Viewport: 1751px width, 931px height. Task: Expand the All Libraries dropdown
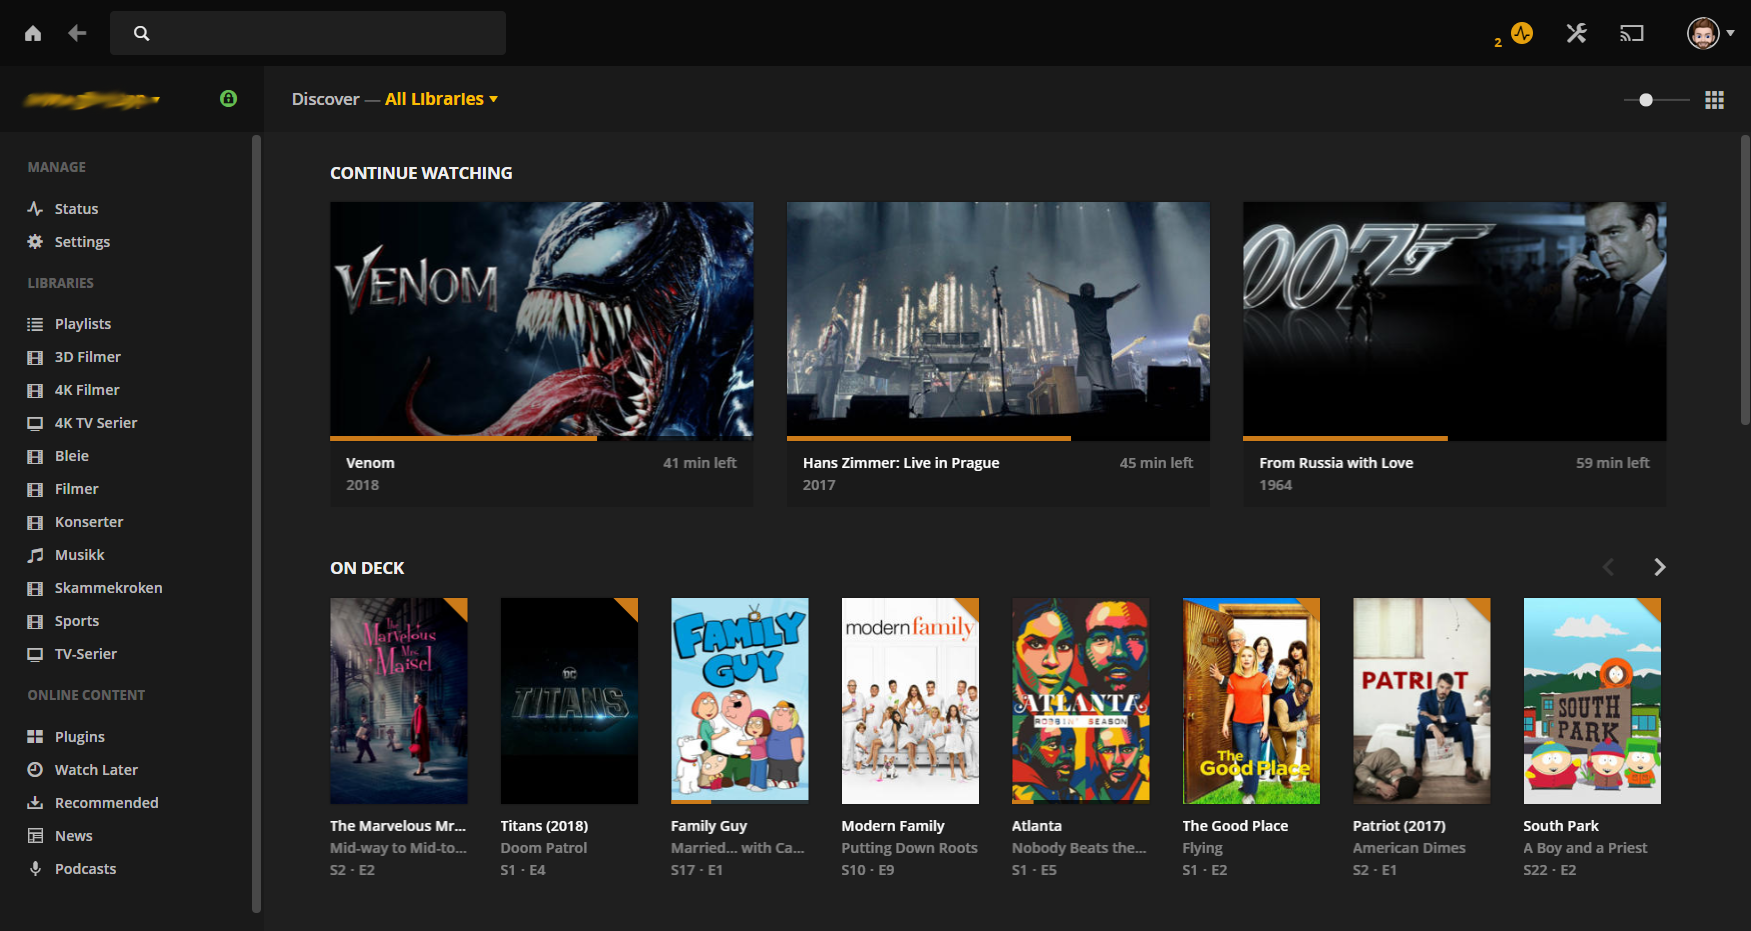pos(441,99)
